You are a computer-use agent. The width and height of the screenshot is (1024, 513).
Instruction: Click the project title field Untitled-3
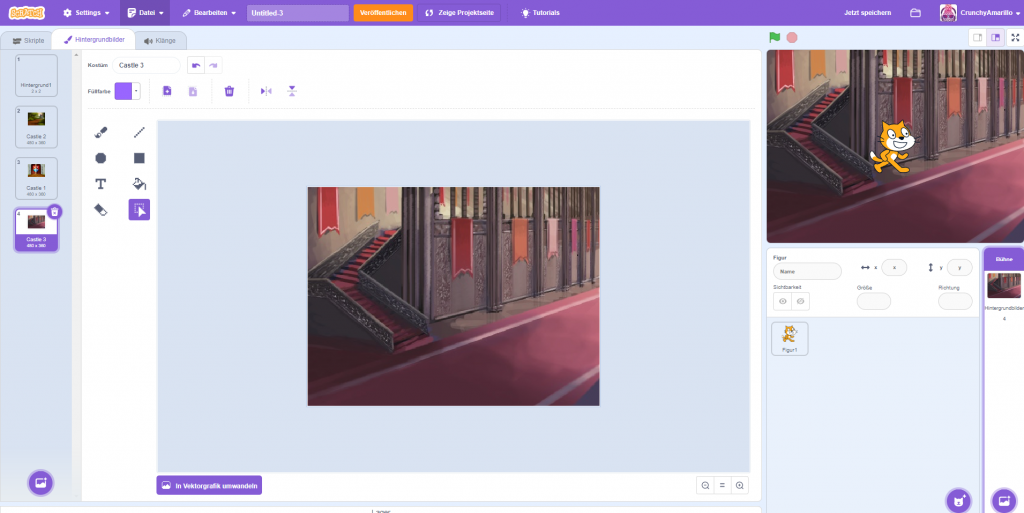(x=298, y=13)
